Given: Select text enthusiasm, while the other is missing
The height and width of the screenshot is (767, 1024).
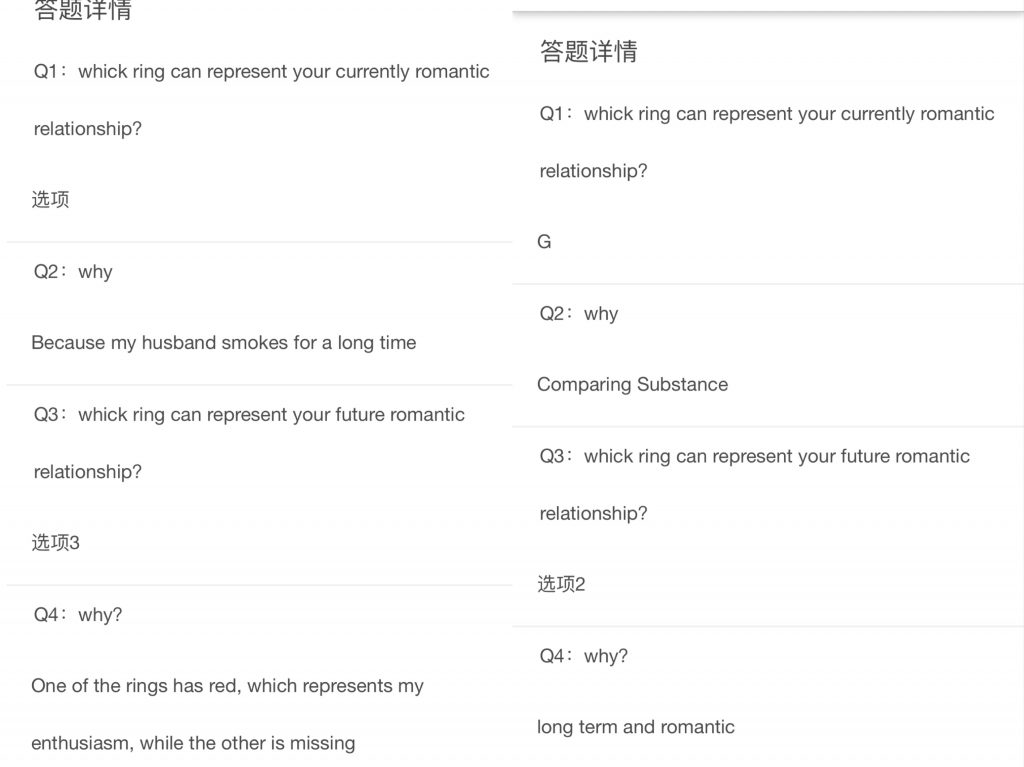Looking at the screenshot, I should pyautogui.click(x=193, y=743).
